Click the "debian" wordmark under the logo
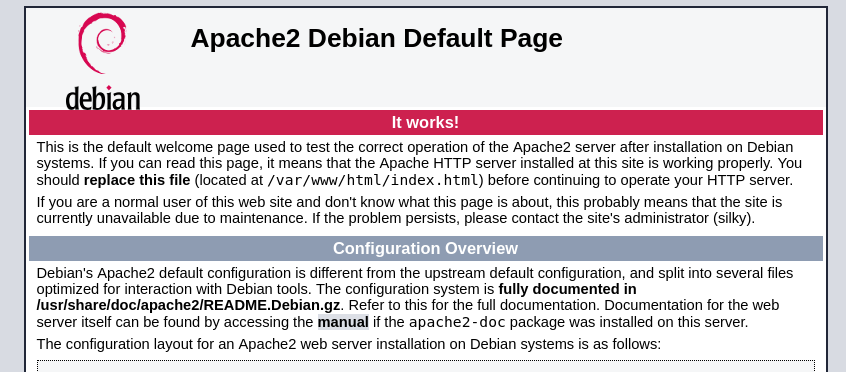 pos(103,98)
